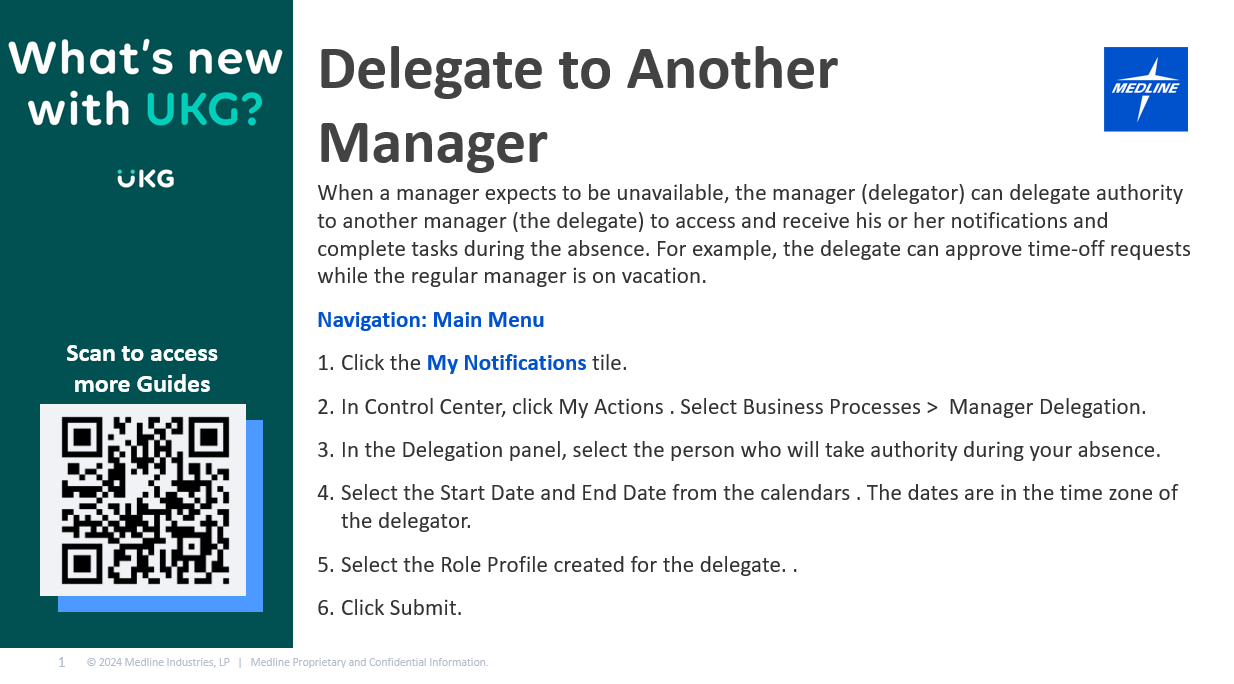Viewport: 1234px width, 684px height.
Task: Click step 1's "tile." word after My Notifications
Action: [609, 363]
